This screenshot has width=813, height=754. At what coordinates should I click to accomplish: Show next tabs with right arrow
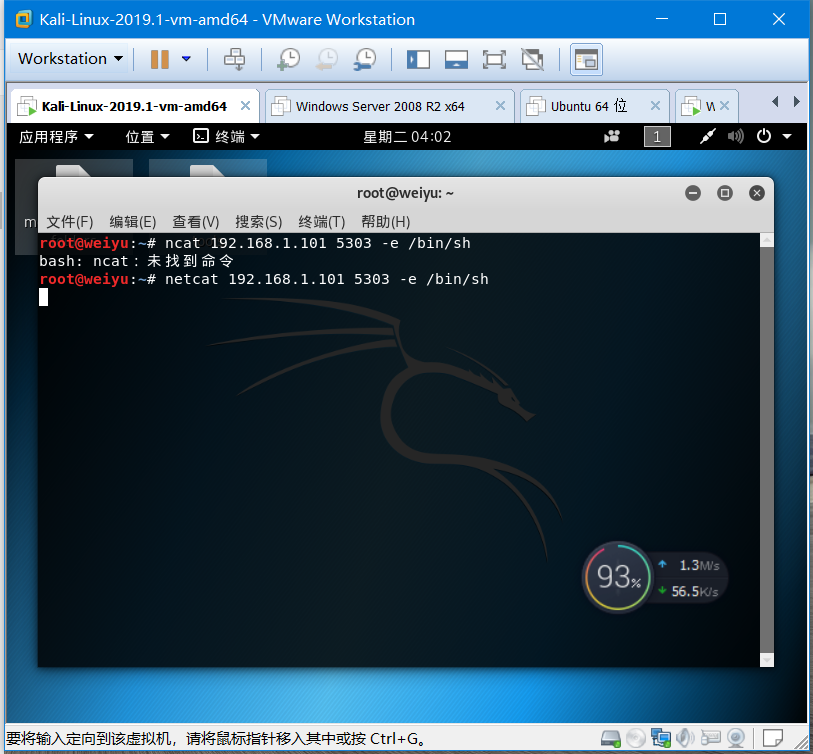click(796, 102)
